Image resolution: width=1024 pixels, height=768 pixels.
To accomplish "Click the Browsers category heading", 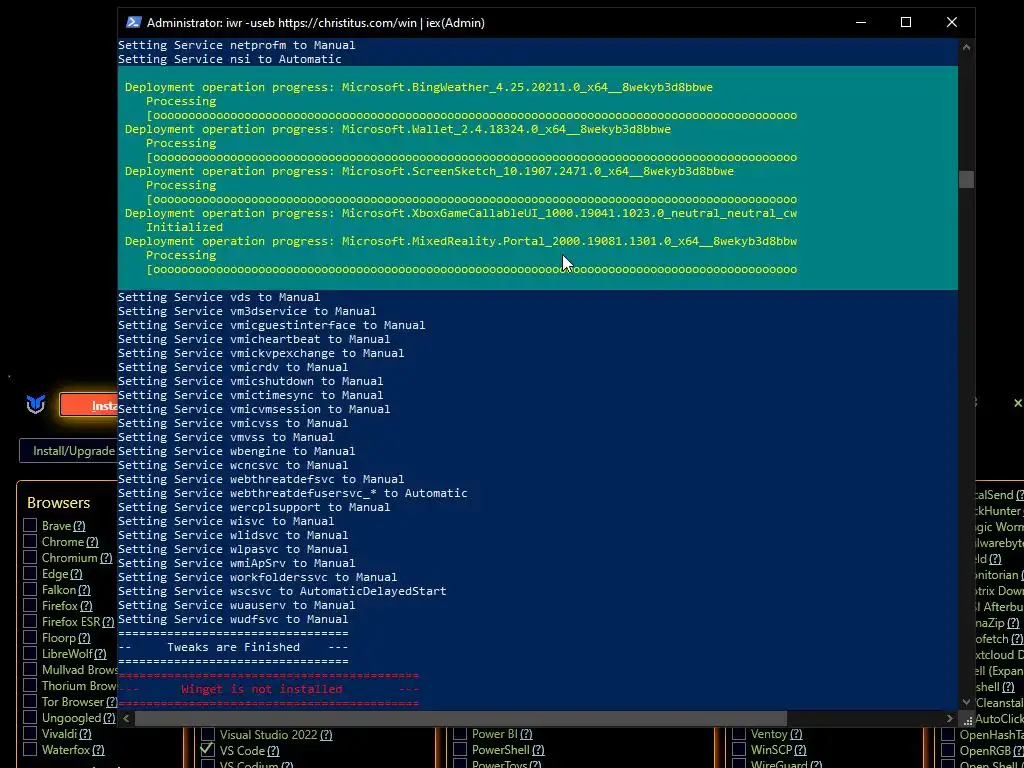I will tap(59, 502).
